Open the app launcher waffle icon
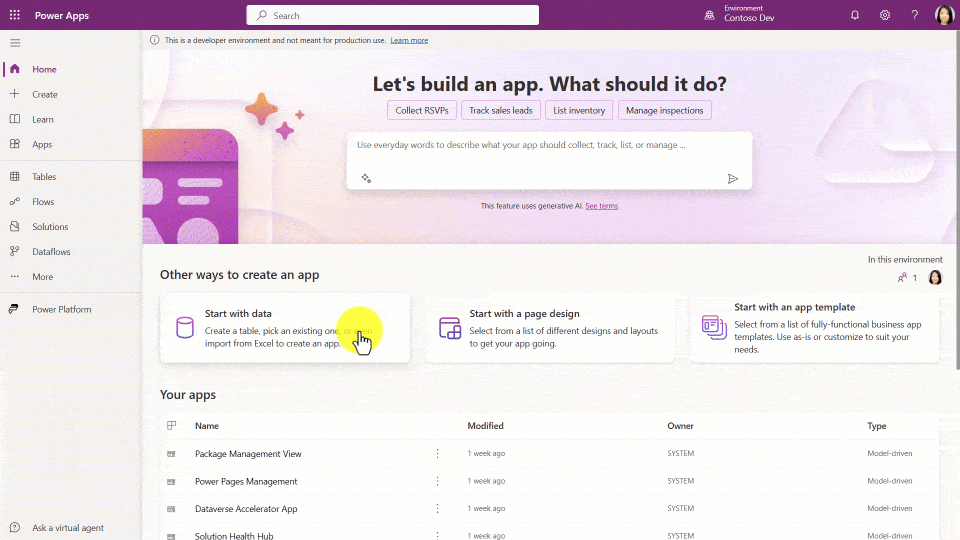 pos(15,15)
